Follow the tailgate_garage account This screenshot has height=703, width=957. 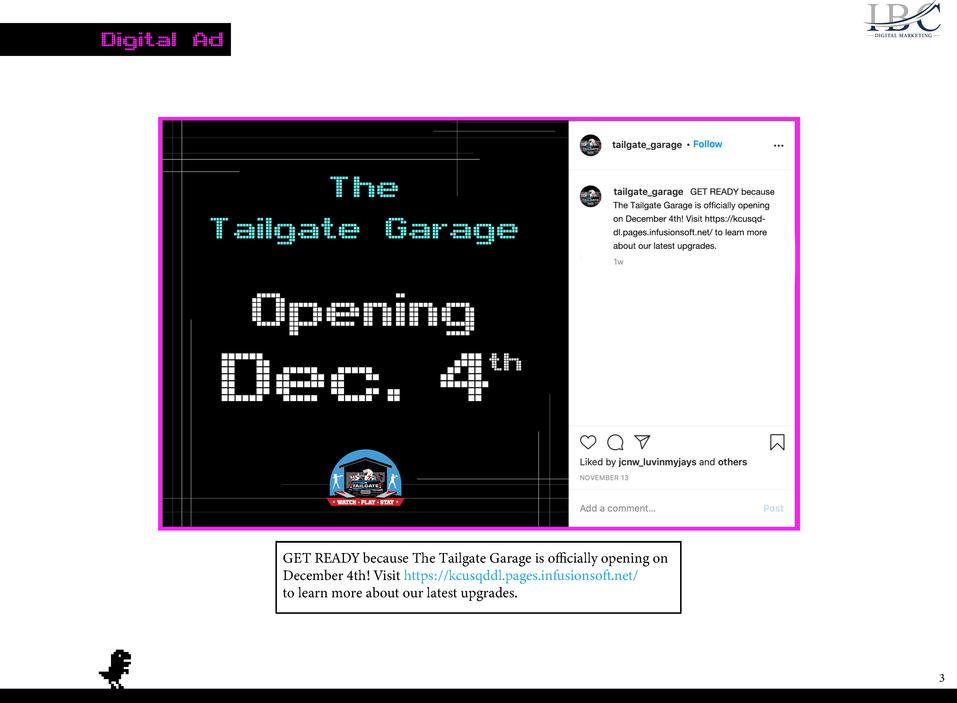pyautogui.click(x=707, y=144)
